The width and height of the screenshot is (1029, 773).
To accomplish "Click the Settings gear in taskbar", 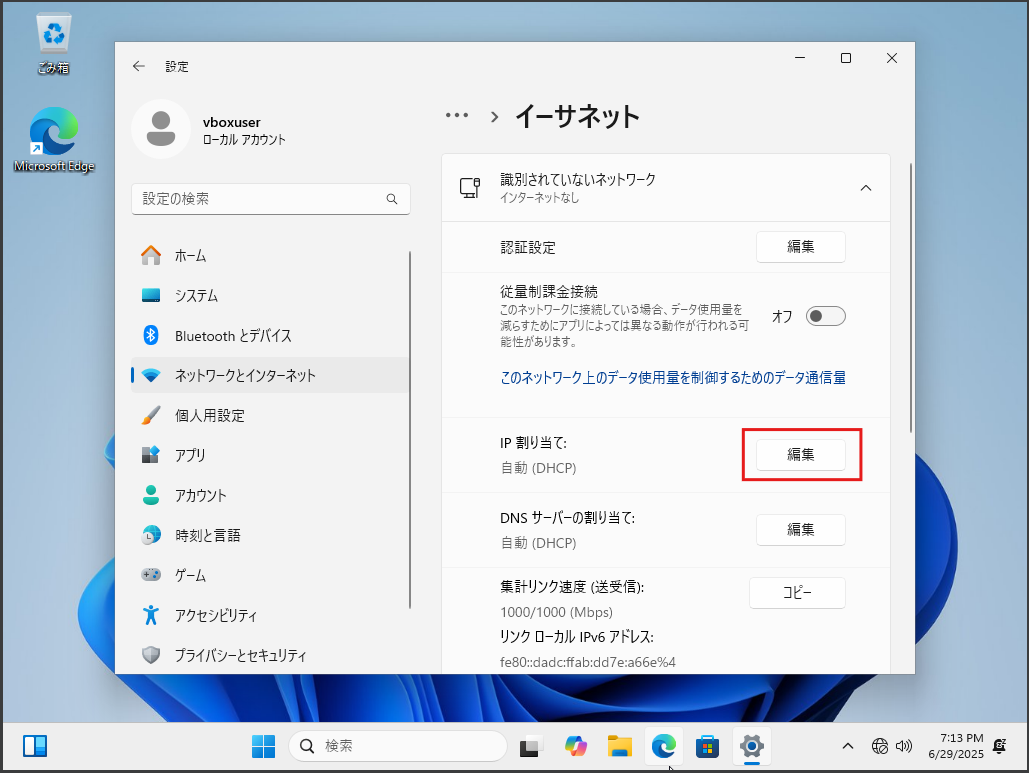I will coord(751,746).
